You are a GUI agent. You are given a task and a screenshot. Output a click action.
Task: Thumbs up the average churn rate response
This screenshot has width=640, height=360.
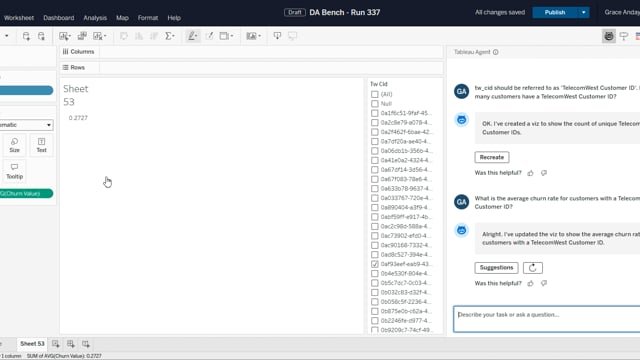click(530, 283)
